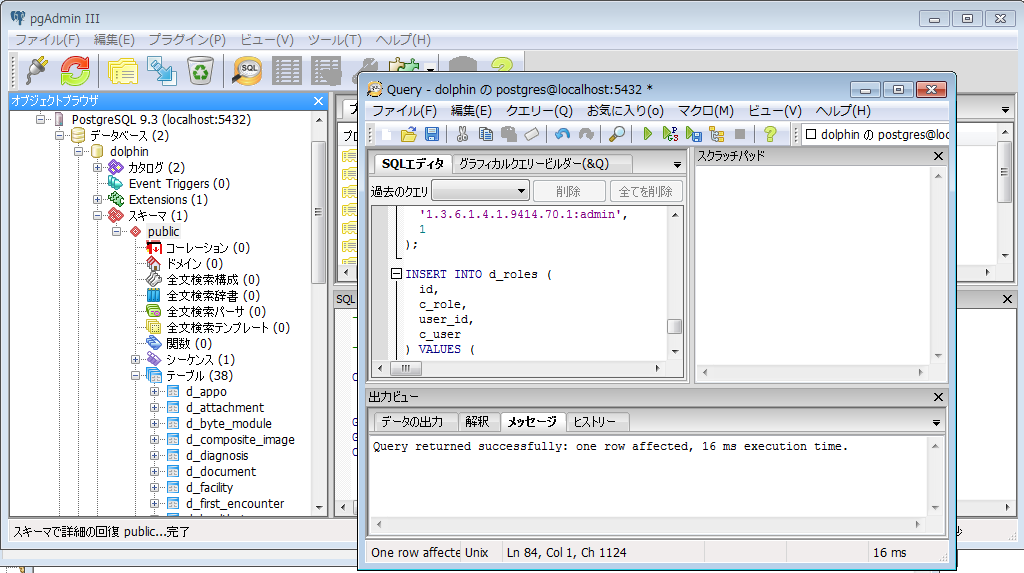Close the object browser panel

(318, 101)
